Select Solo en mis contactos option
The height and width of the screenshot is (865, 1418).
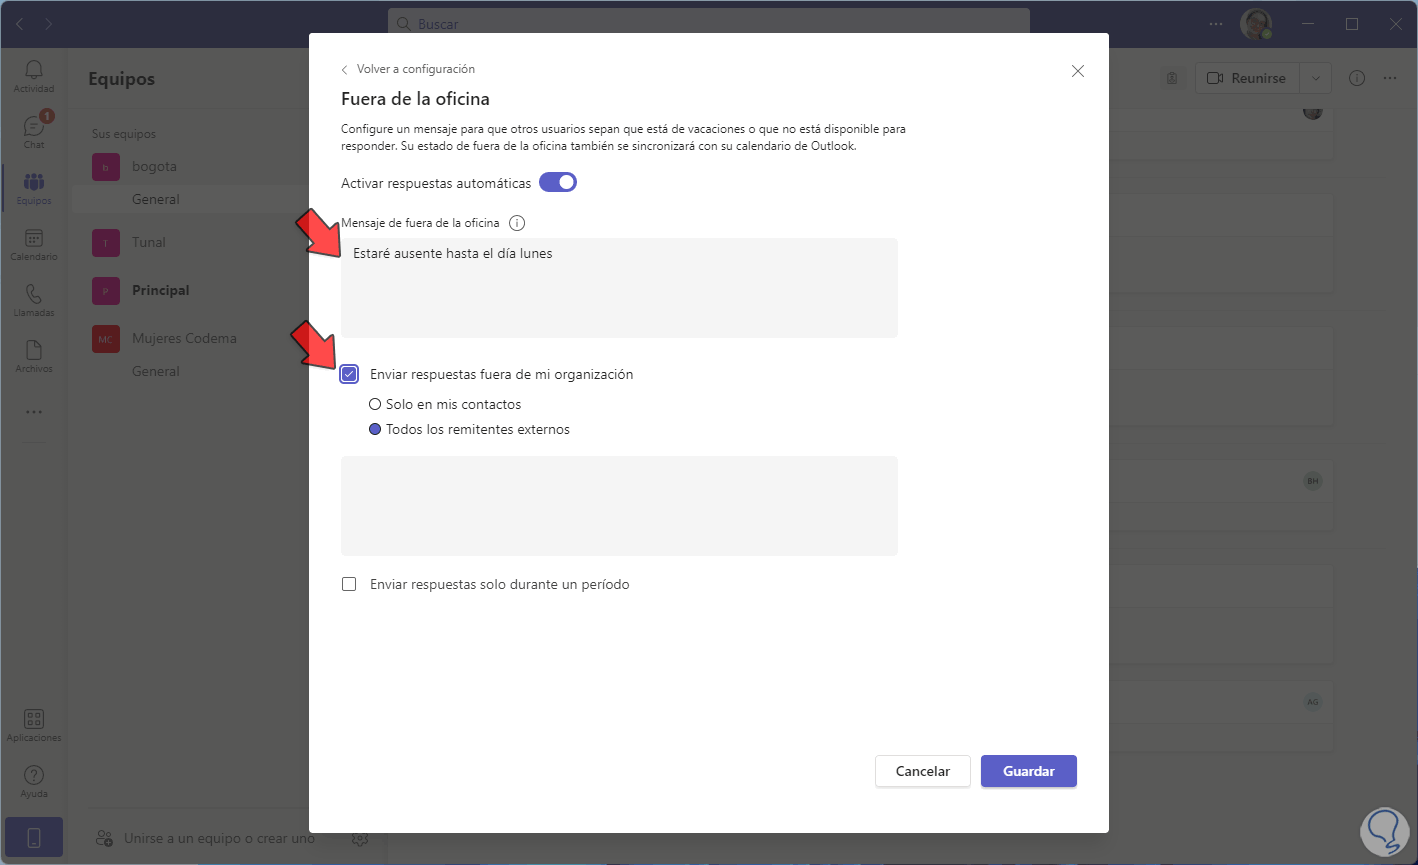pyautogui.click(x=375, y=405)
